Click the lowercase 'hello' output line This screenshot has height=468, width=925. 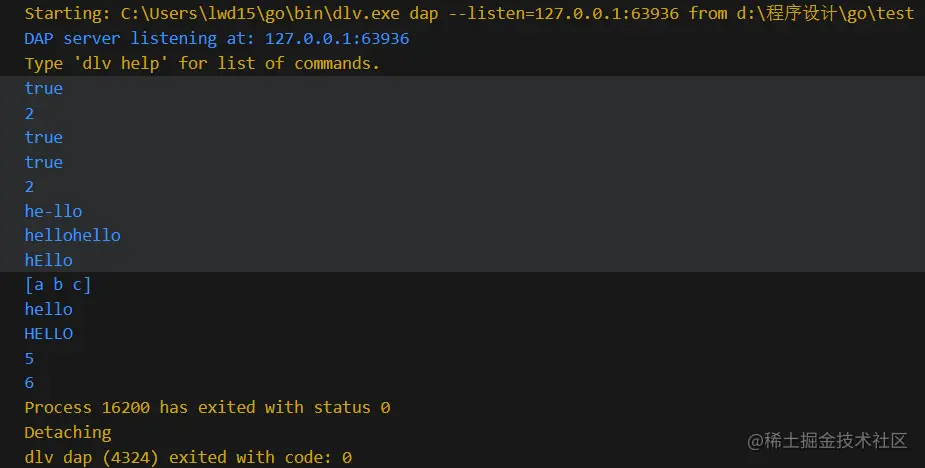click(x=48, y=309)
